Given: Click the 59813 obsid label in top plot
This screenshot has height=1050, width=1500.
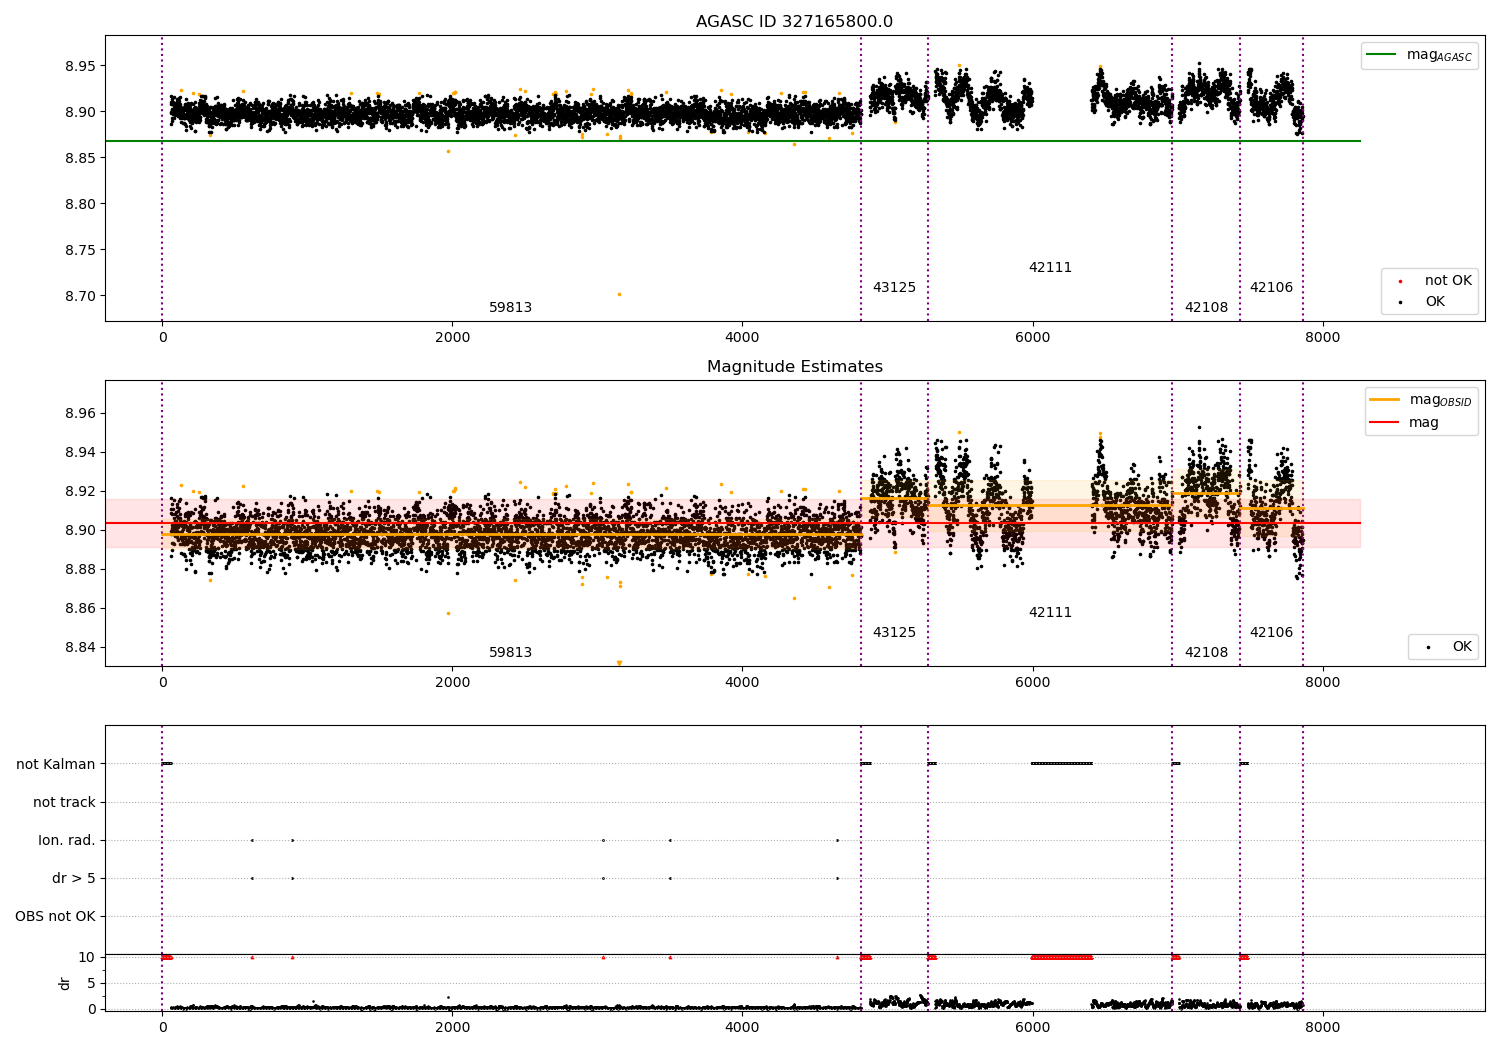Looking at the screenshot, I should (x=510, y=308).
